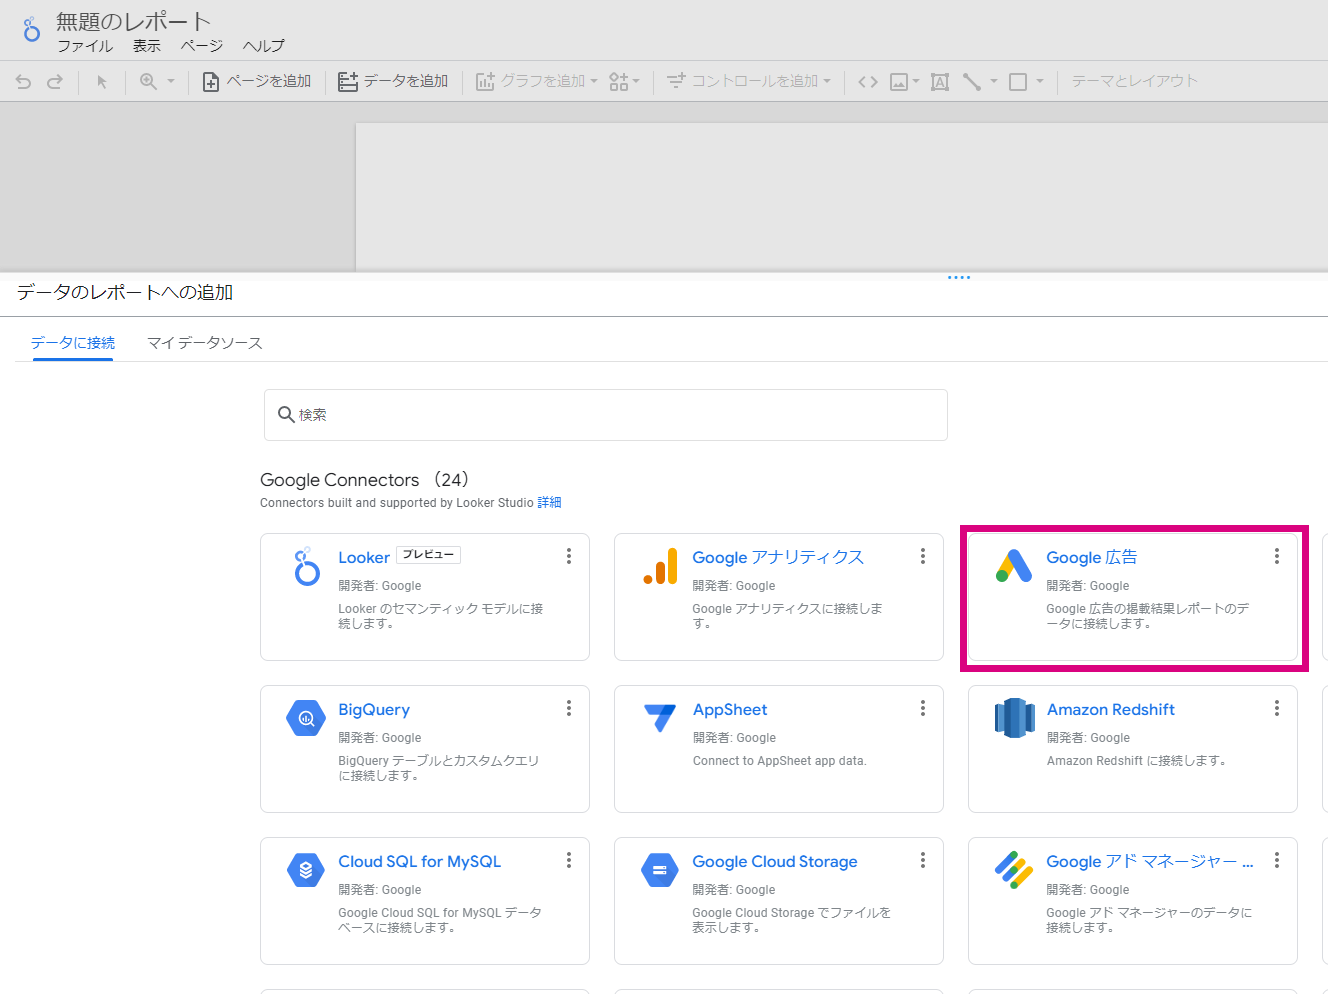Screen dimensions: 1328x994
Task: Click the Amazon Redshift logo icon
Action: 1014,718
